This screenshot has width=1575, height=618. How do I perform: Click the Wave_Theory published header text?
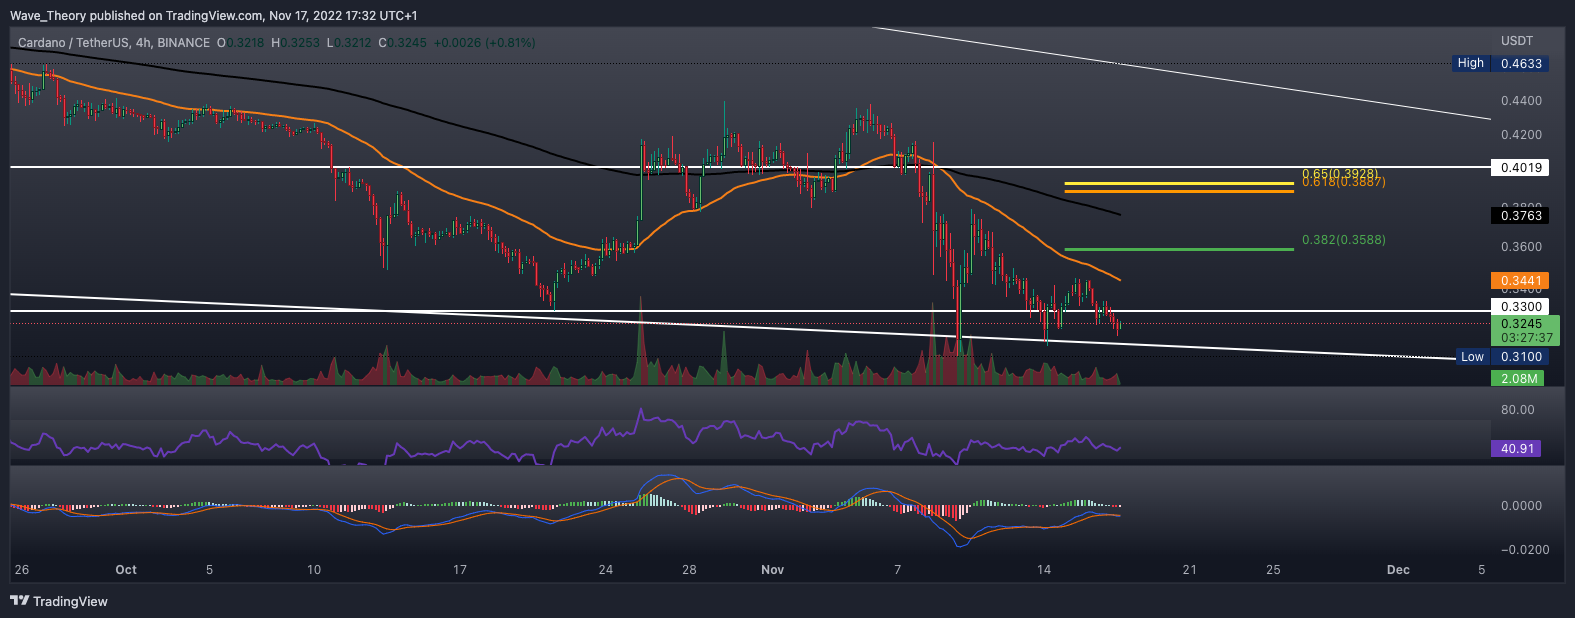click(x=214, y=16)
